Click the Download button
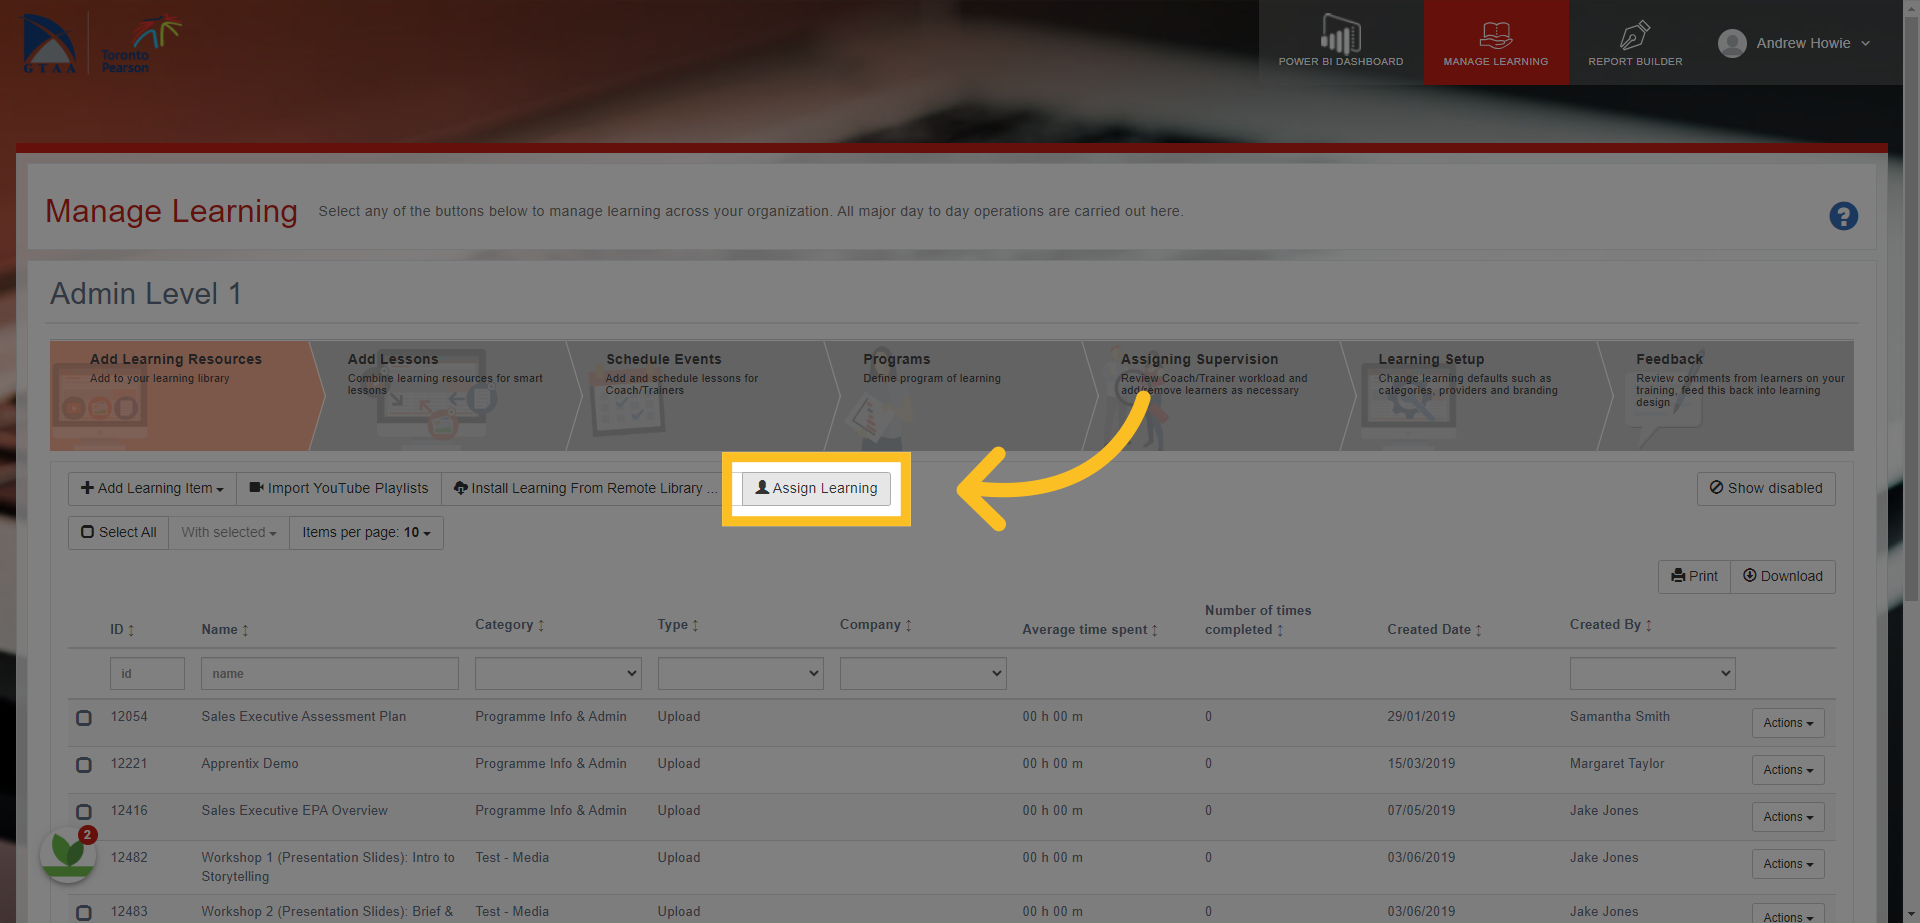Screen dimensions: 1920x923 [x=1783, y=577]
